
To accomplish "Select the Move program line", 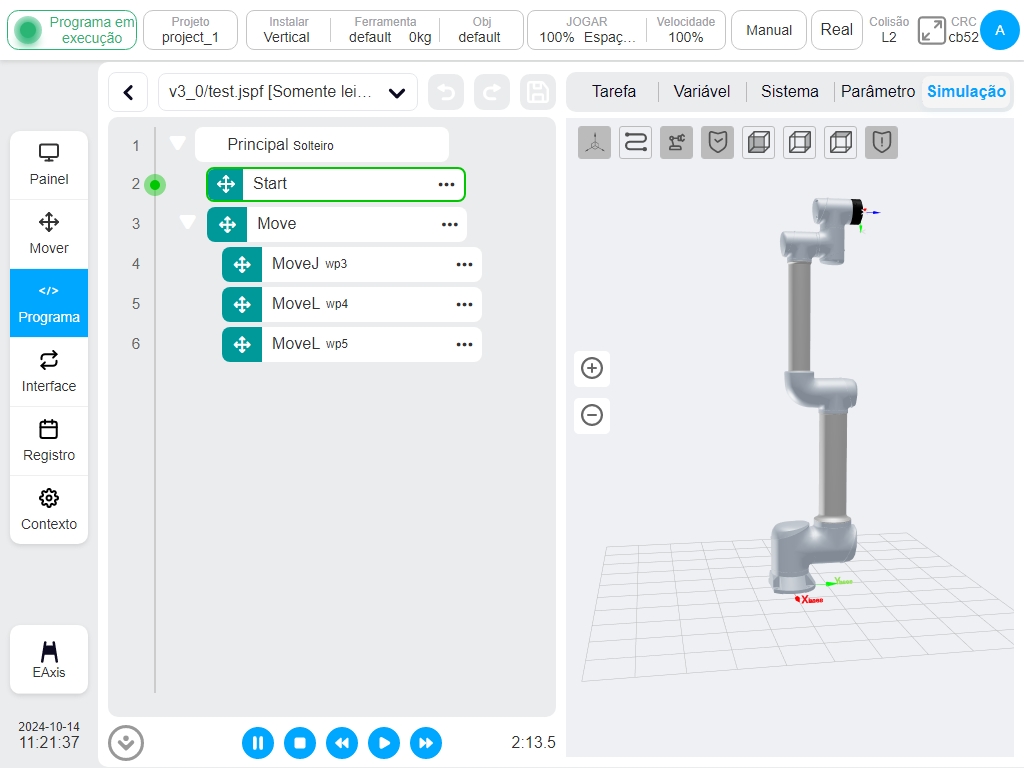I will [337, 225].
